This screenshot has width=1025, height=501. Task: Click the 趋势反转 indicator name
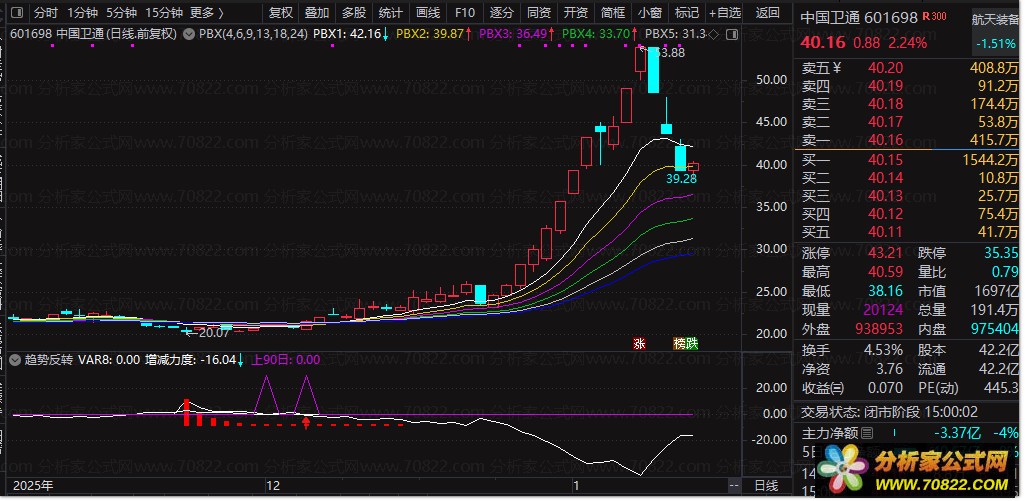pyautogui.click(x=49, y=360)
